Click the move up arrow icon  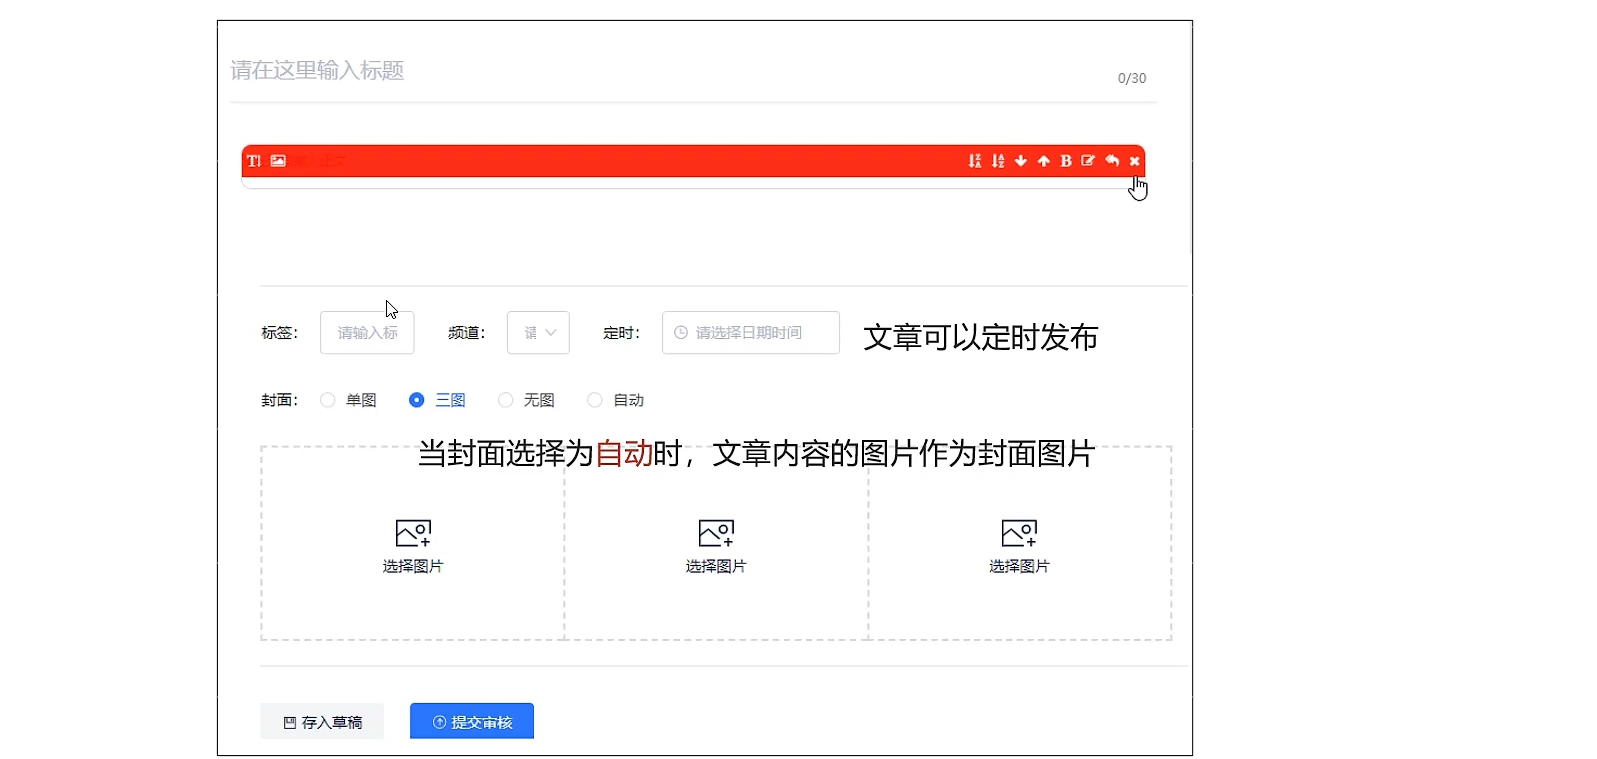[1044, 161]
